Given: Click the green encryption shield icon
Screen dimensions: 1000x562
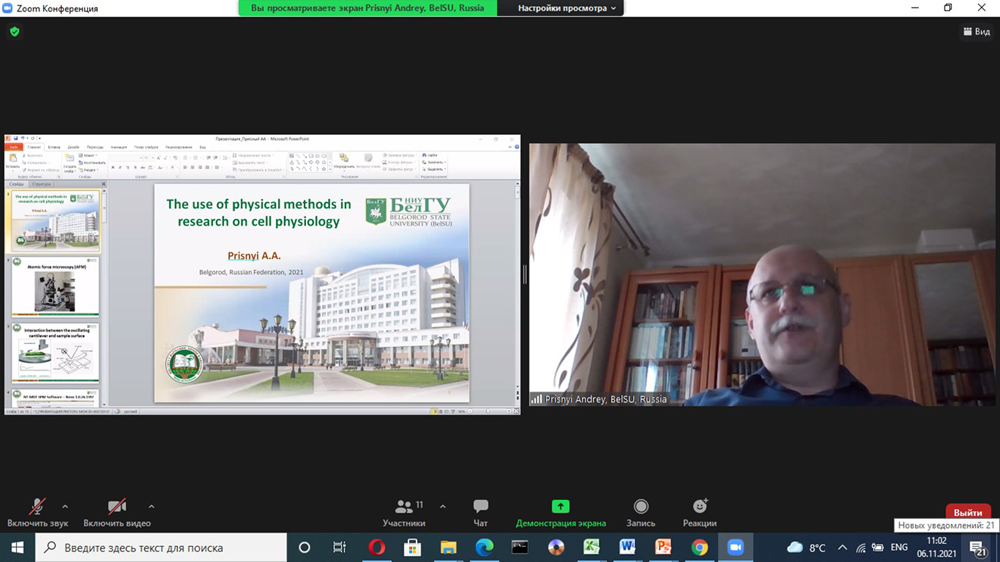Looking at the screenshot, I should (14, 32).
